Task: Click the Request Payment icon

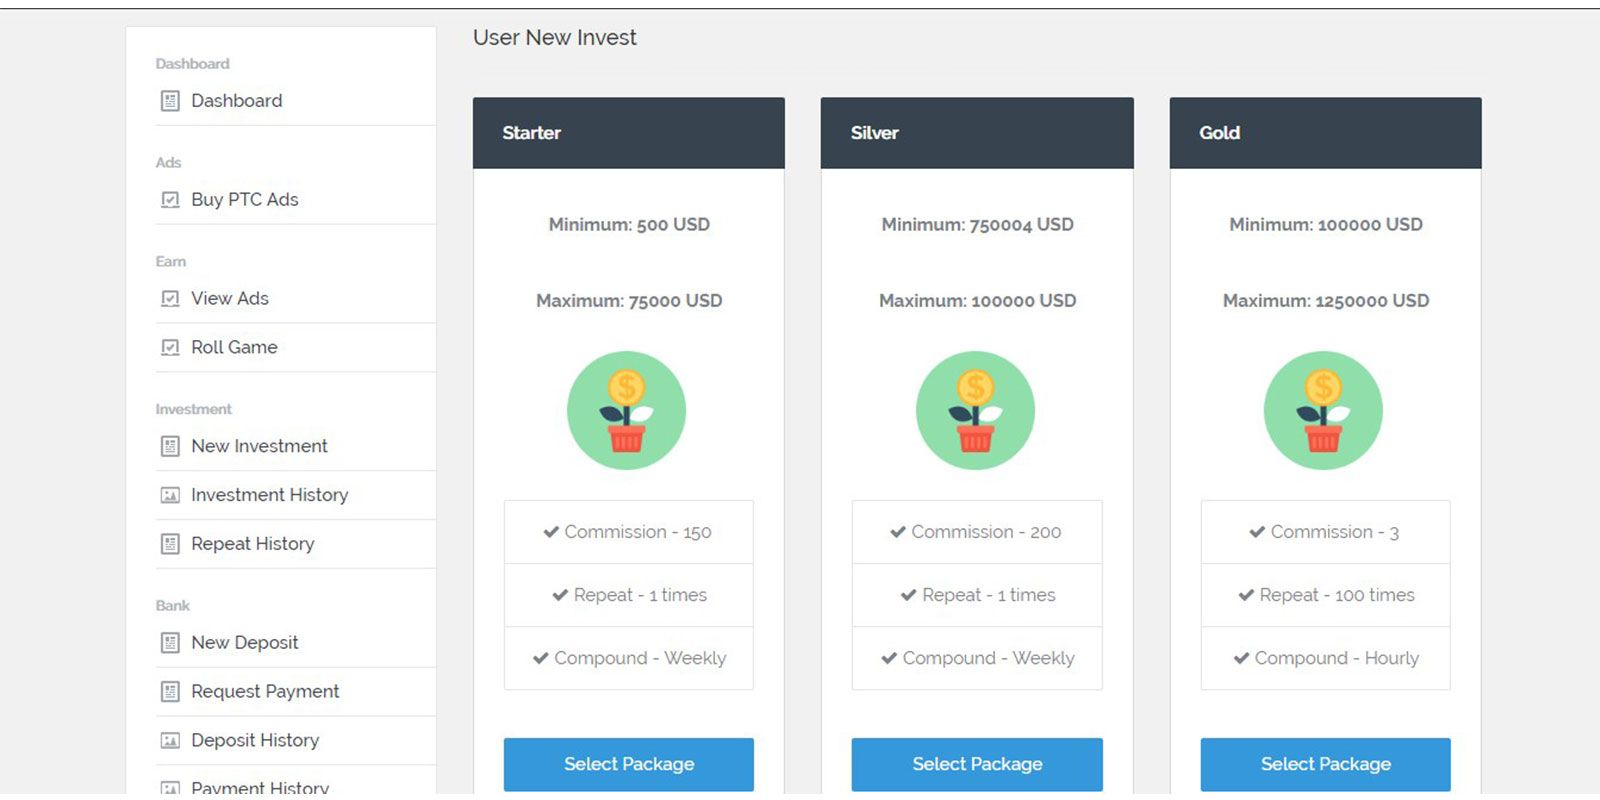Action: [x=170, y=692]
